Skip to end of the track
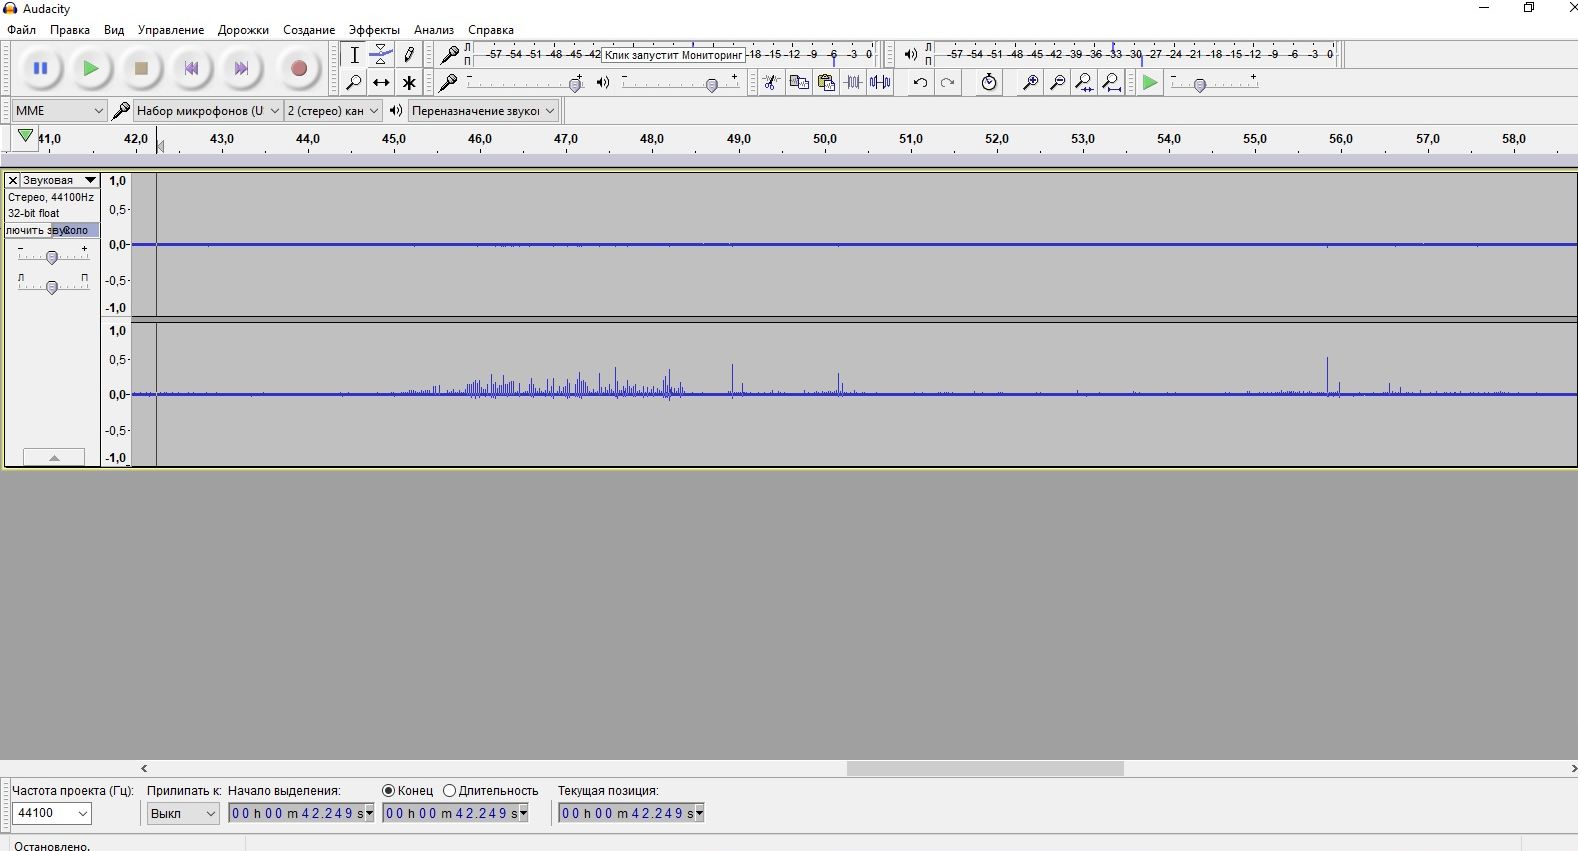 (241, 68)
